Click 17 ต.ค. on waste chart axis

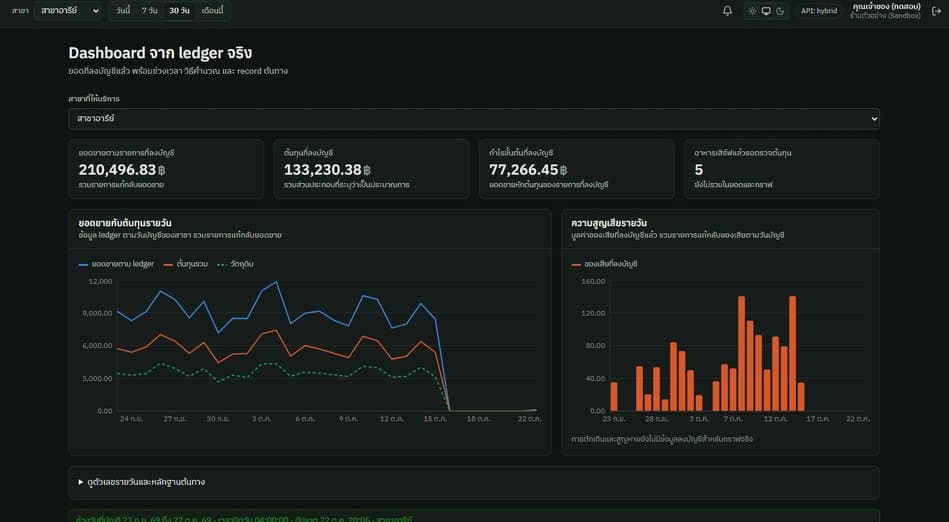pos(818,419)
